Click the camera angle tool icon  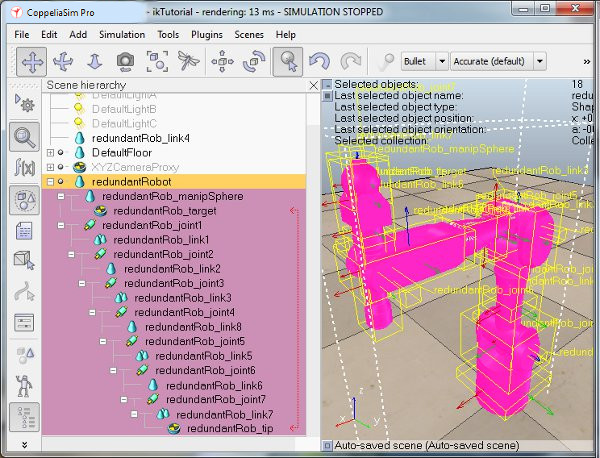(x=126, y=61)
